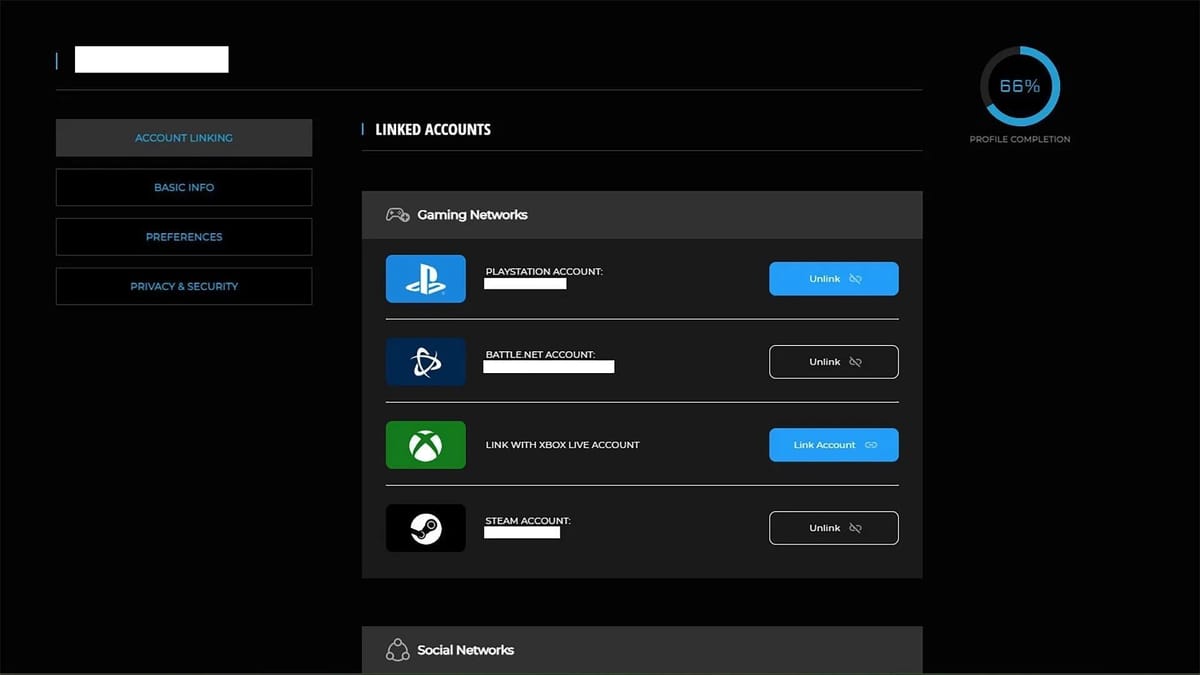Unlink the PlayStation account

[x=833, y=279]
